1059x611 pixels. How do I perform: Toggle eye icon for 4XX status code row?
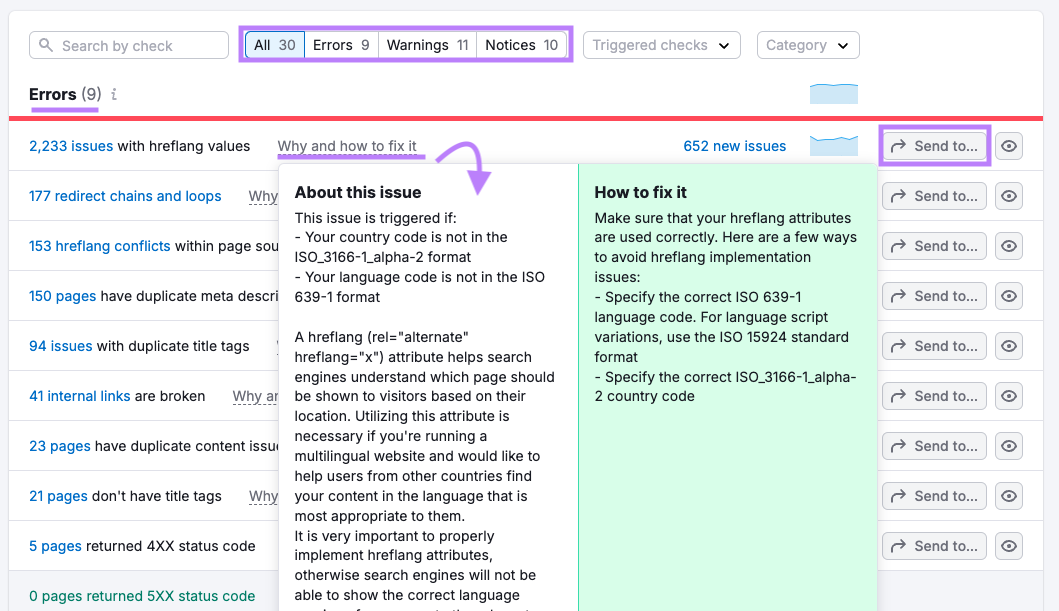pyautogui.click(x=1009, y=546)
